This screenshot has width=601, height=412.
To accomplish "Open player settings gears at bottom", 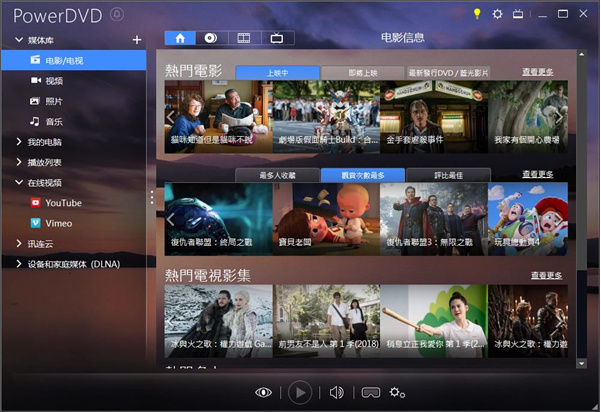I will click(397, 392).
